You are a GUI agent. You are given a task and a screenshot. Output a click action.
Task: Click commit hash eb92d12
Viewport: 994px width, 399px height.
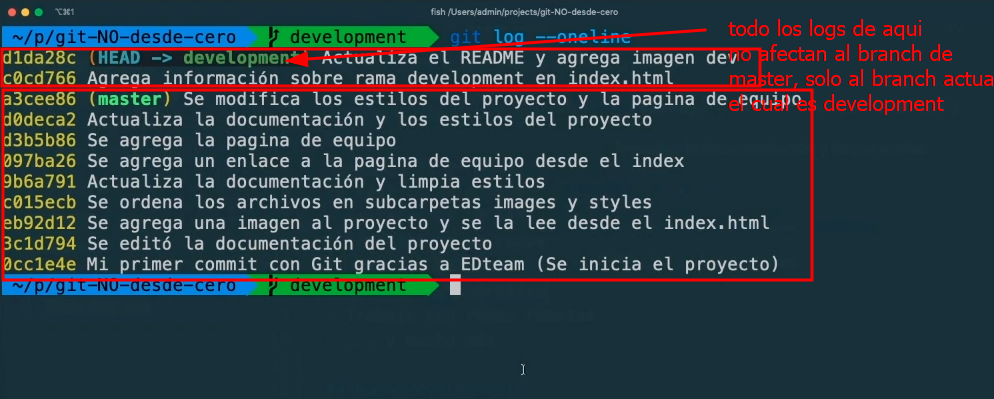click(x=39, y=223)
